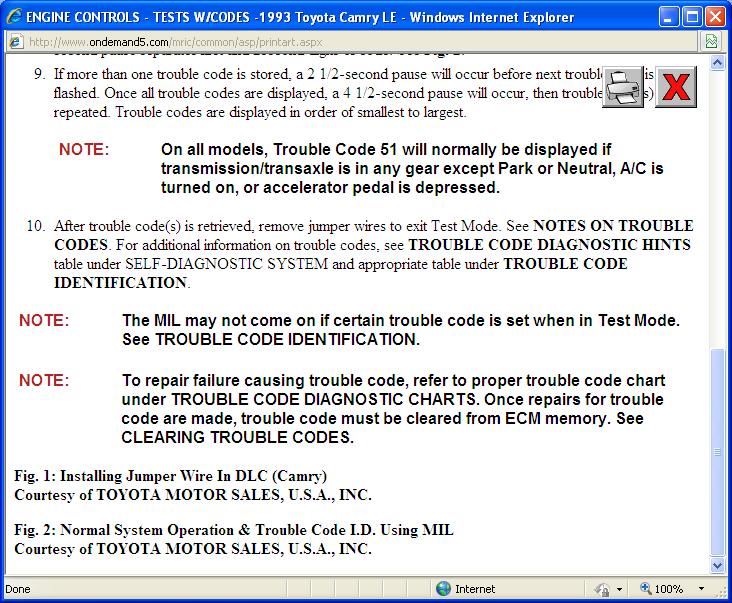Screen dimensions: 732x603
Task: Click the scrollbar up arrow
Action: coord(717,62)
